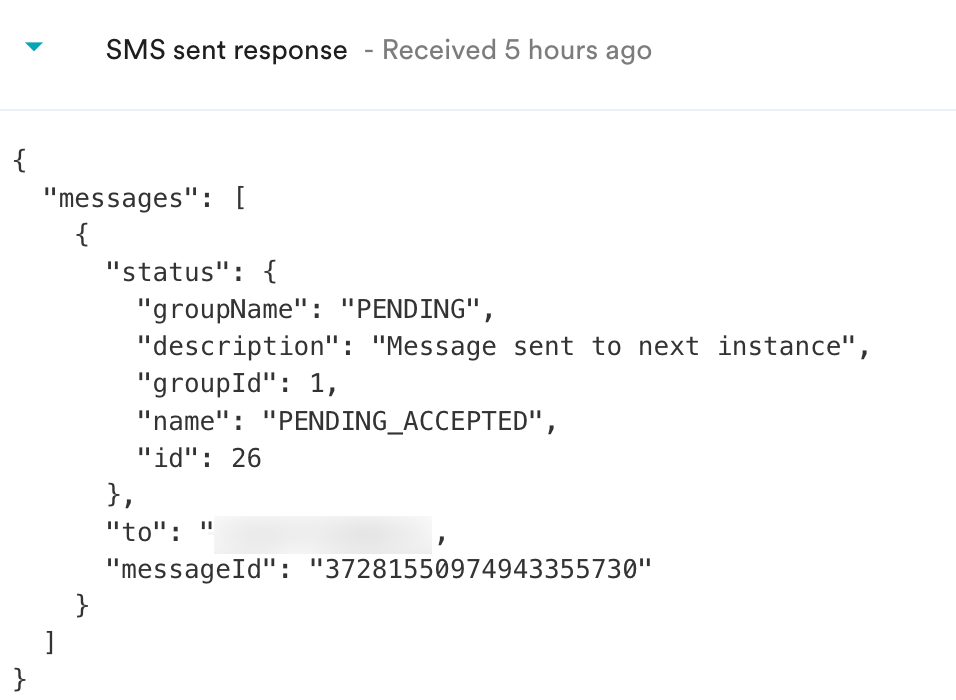
Task: Select the messageId number 37281550974943355730
Action: (481, 569)
